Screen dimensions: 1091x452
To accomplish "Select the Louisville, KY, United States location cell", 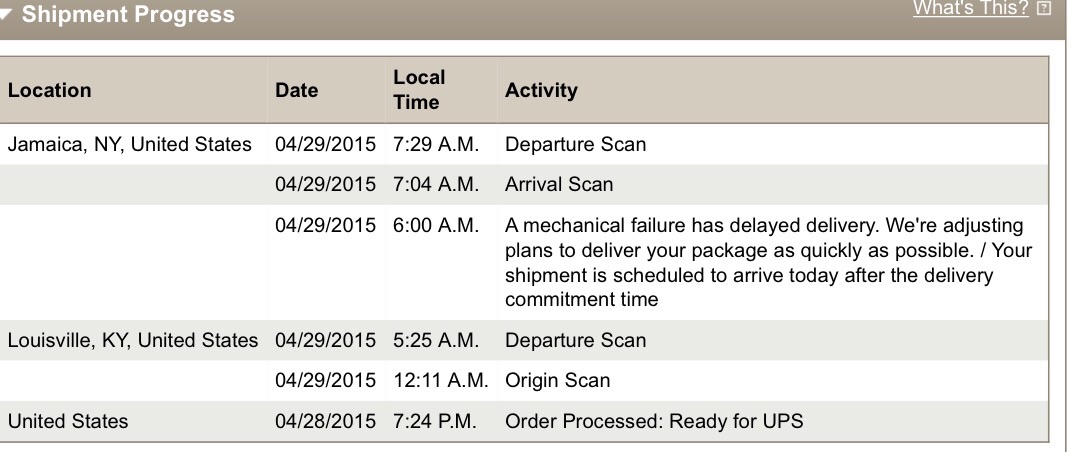I will pyautogui.click(x=133, y=341).
